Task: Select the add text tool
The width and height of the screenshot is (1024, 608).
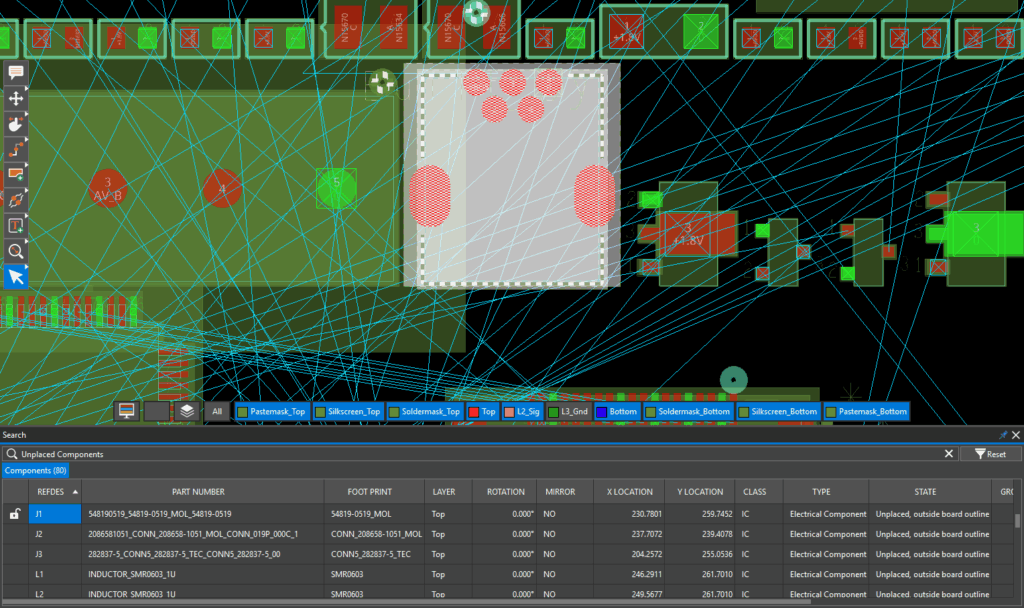Action: pyautogui.click(x=14, y=226)
